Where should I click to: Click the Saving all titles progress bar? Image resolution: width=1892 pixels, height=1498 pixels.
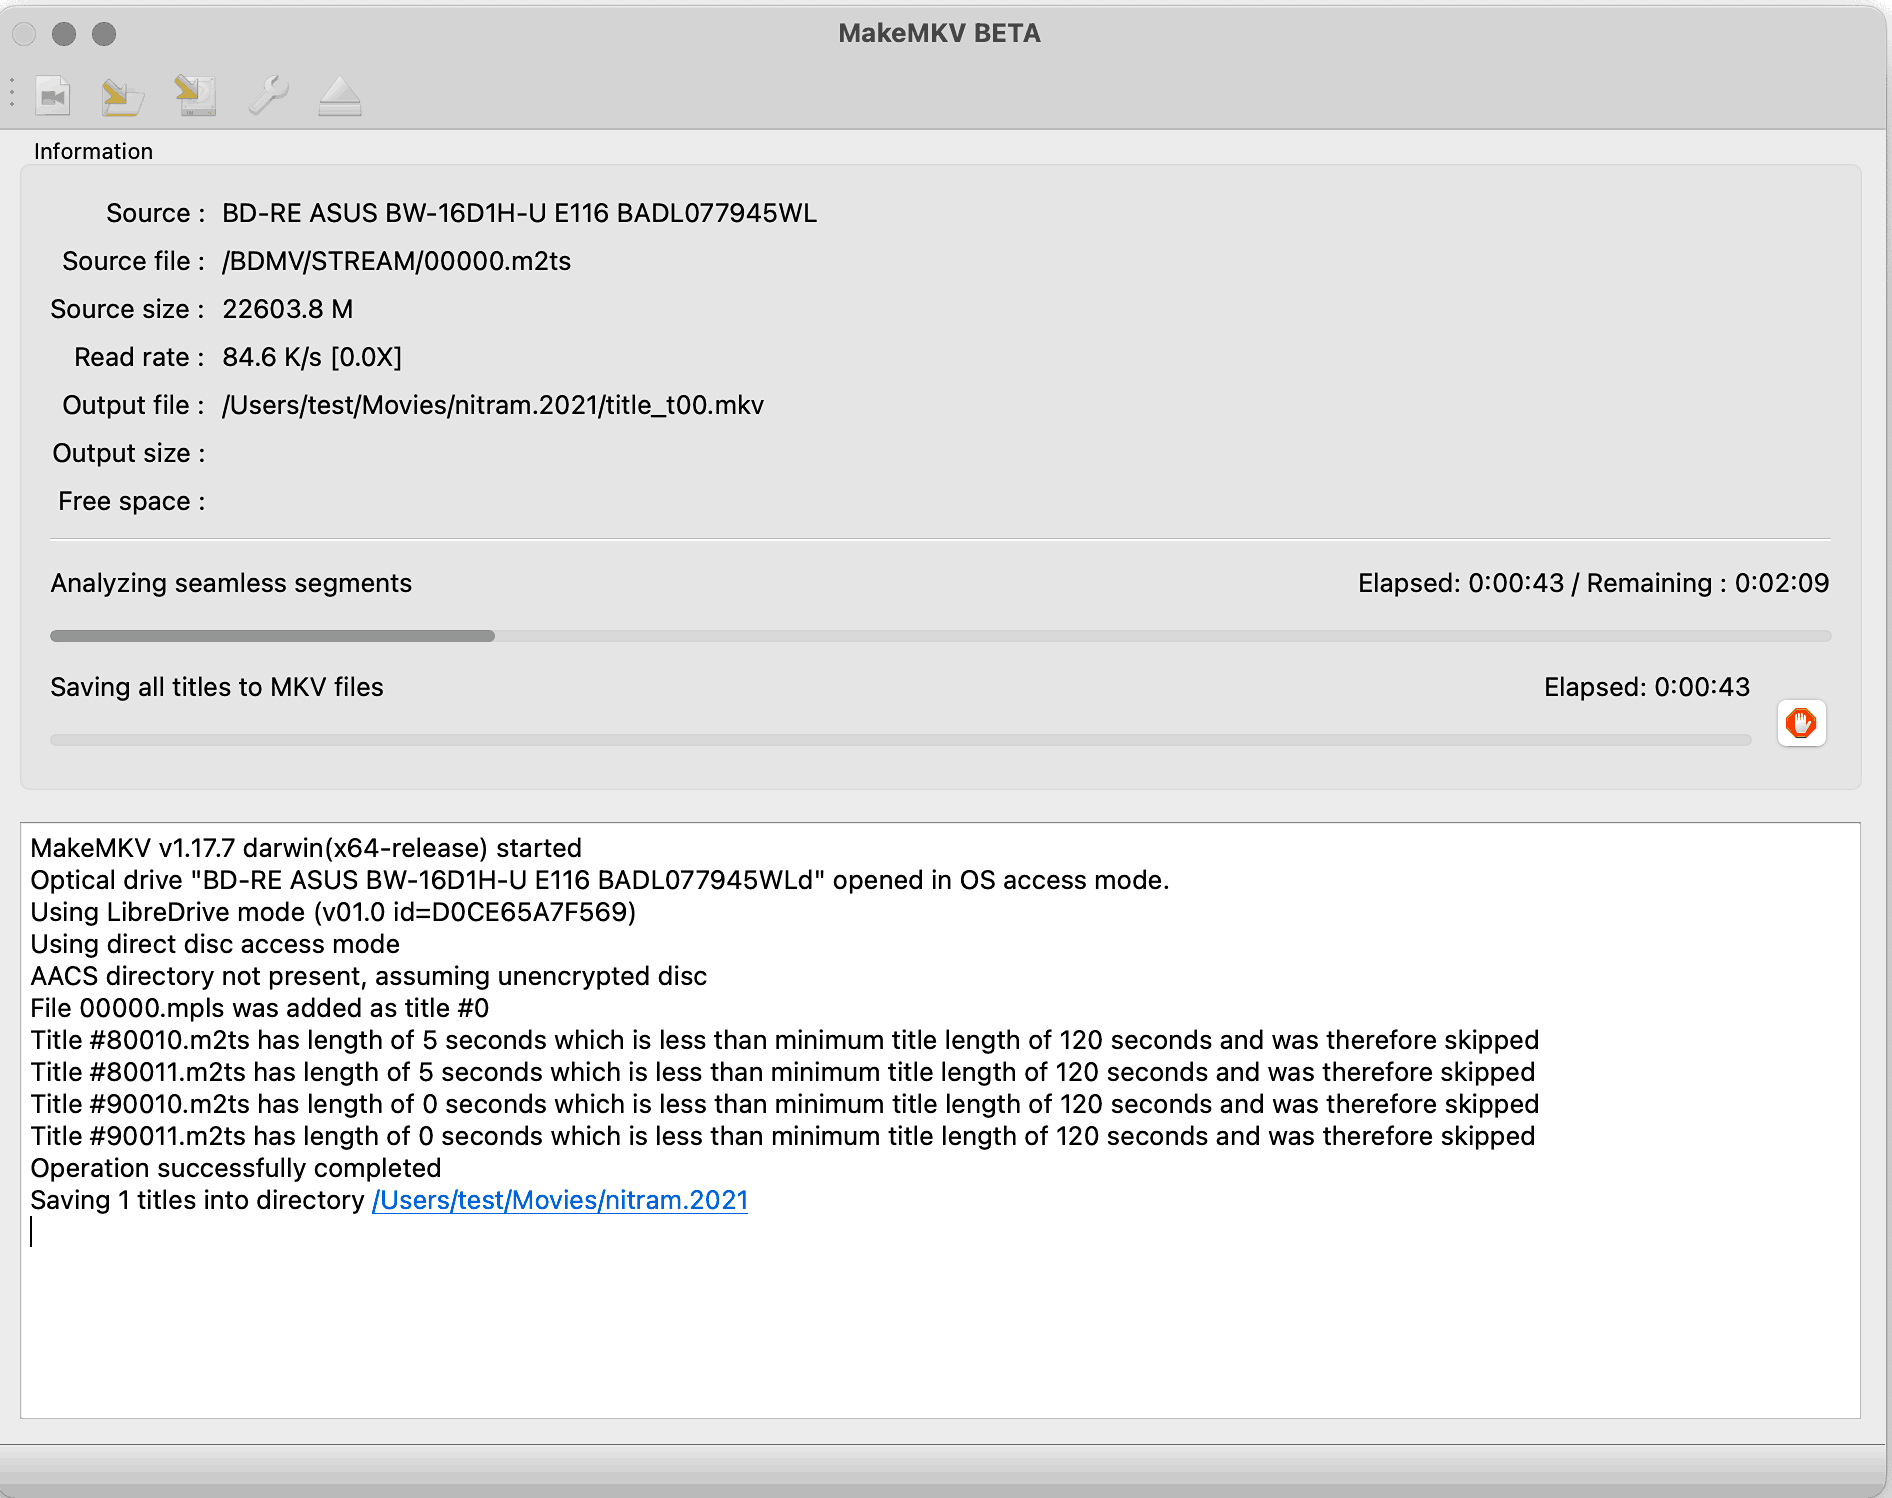[x=900, y=740]
